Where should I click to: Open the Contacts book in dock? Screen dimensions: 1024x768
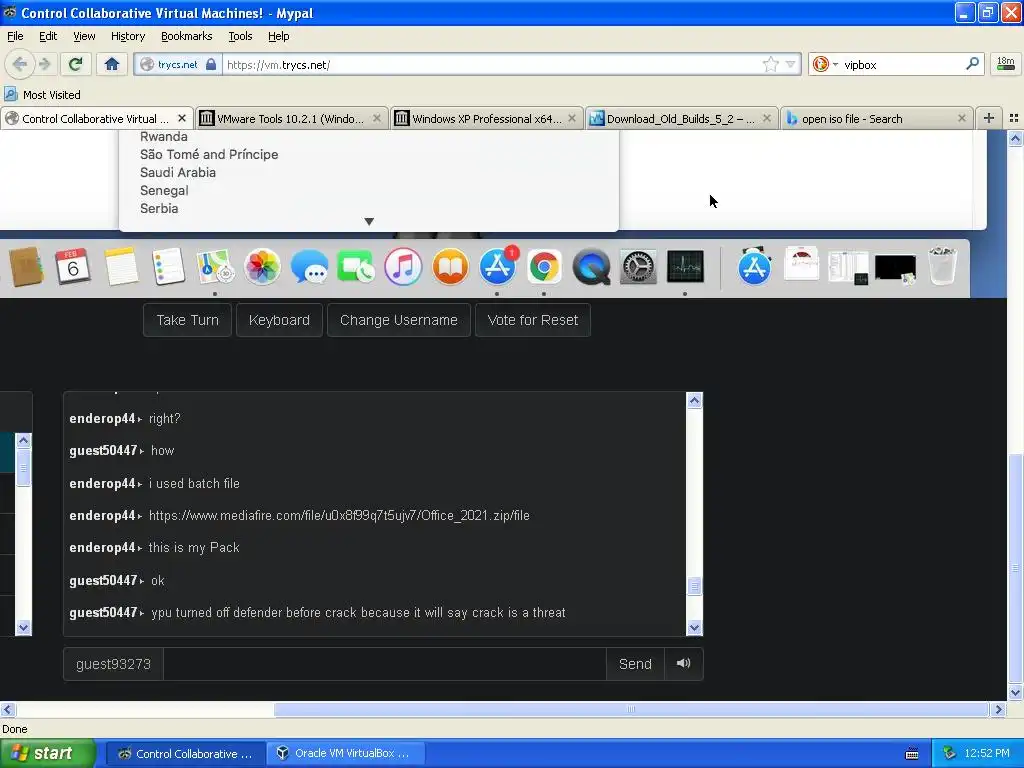26,266
